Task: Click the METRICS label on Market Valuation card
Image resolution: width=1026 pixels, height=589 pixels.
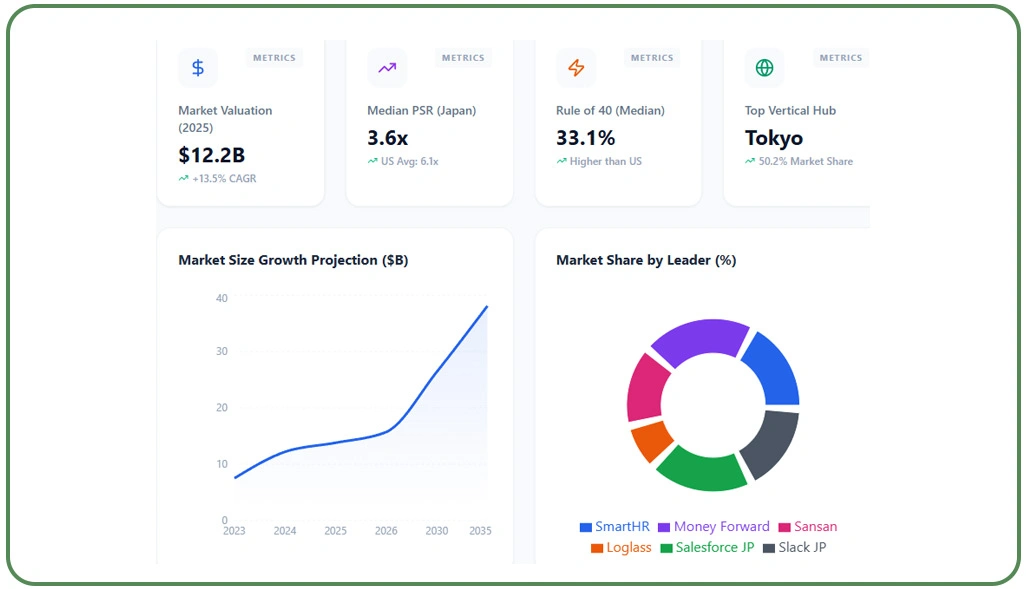Action: pyautogui.click(x=274, y=57)
